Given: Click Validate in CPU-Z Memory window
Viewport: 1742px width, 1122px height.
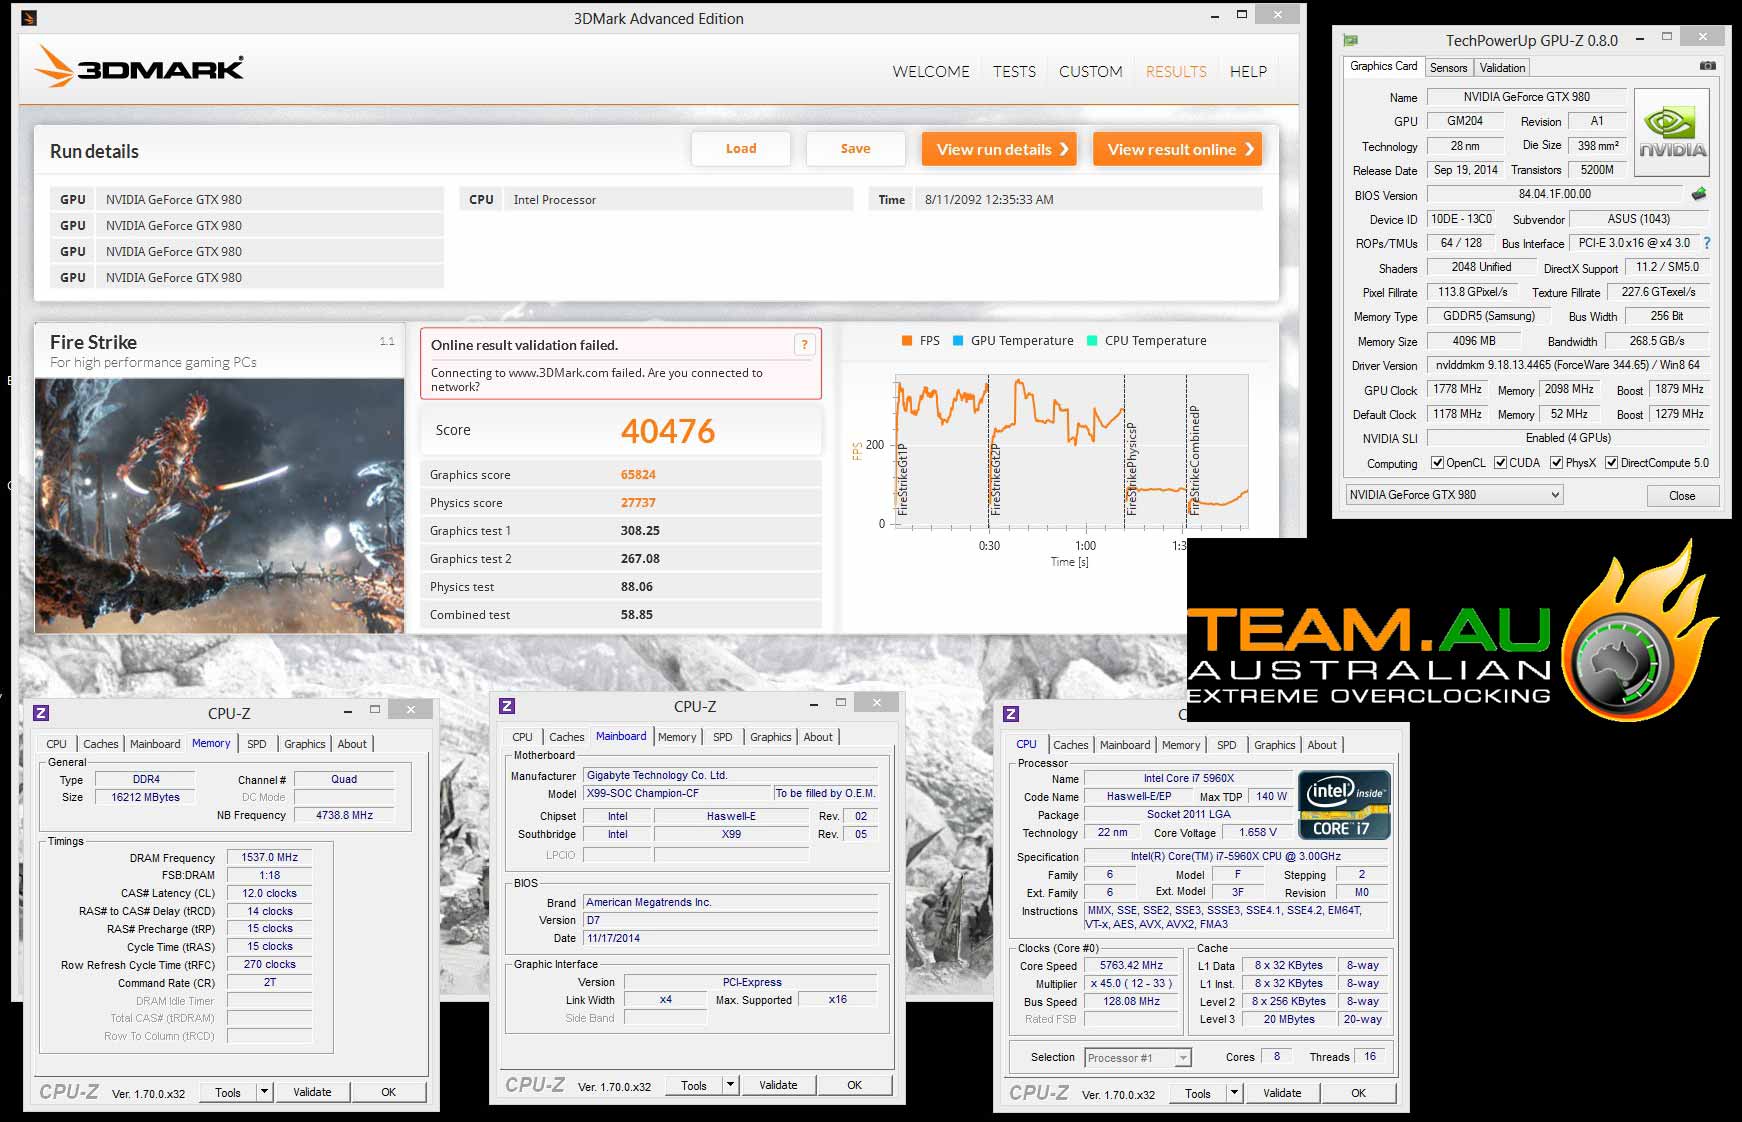Looking at the screenshot, I should click(x=312, y=1092).
